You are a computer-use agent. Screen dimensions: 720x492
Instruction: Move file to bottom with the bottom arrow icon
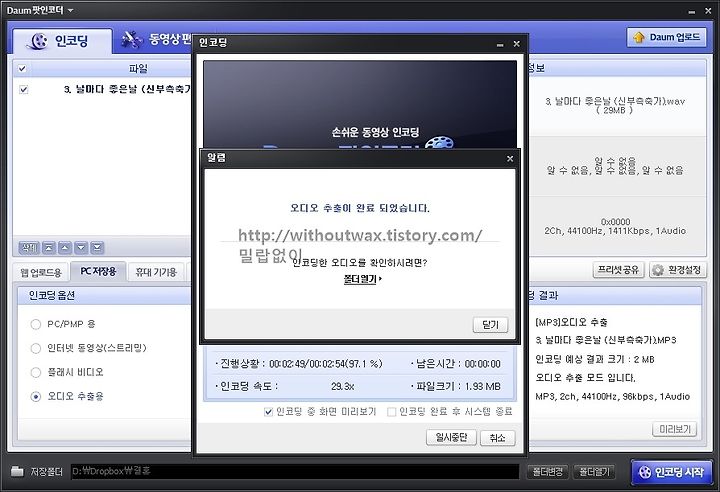click(97, 248)
